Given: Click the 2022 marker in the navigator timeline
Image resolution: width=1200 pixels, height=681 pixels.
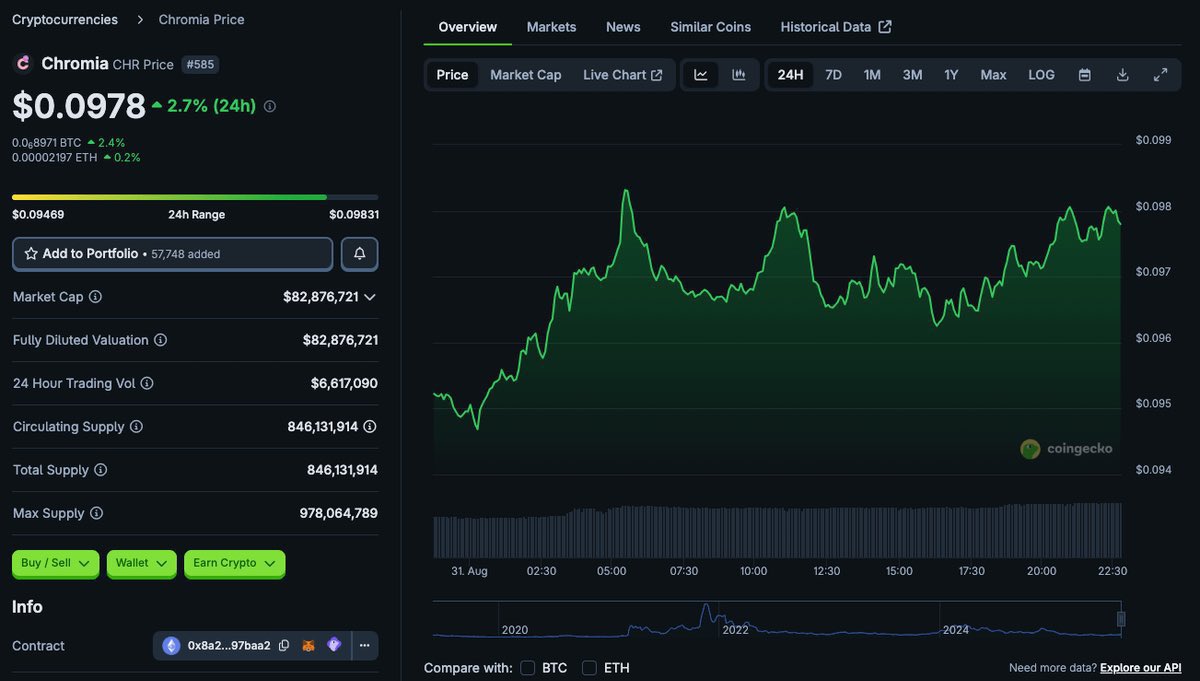Looking at the screenshot, I should point(735,630).
